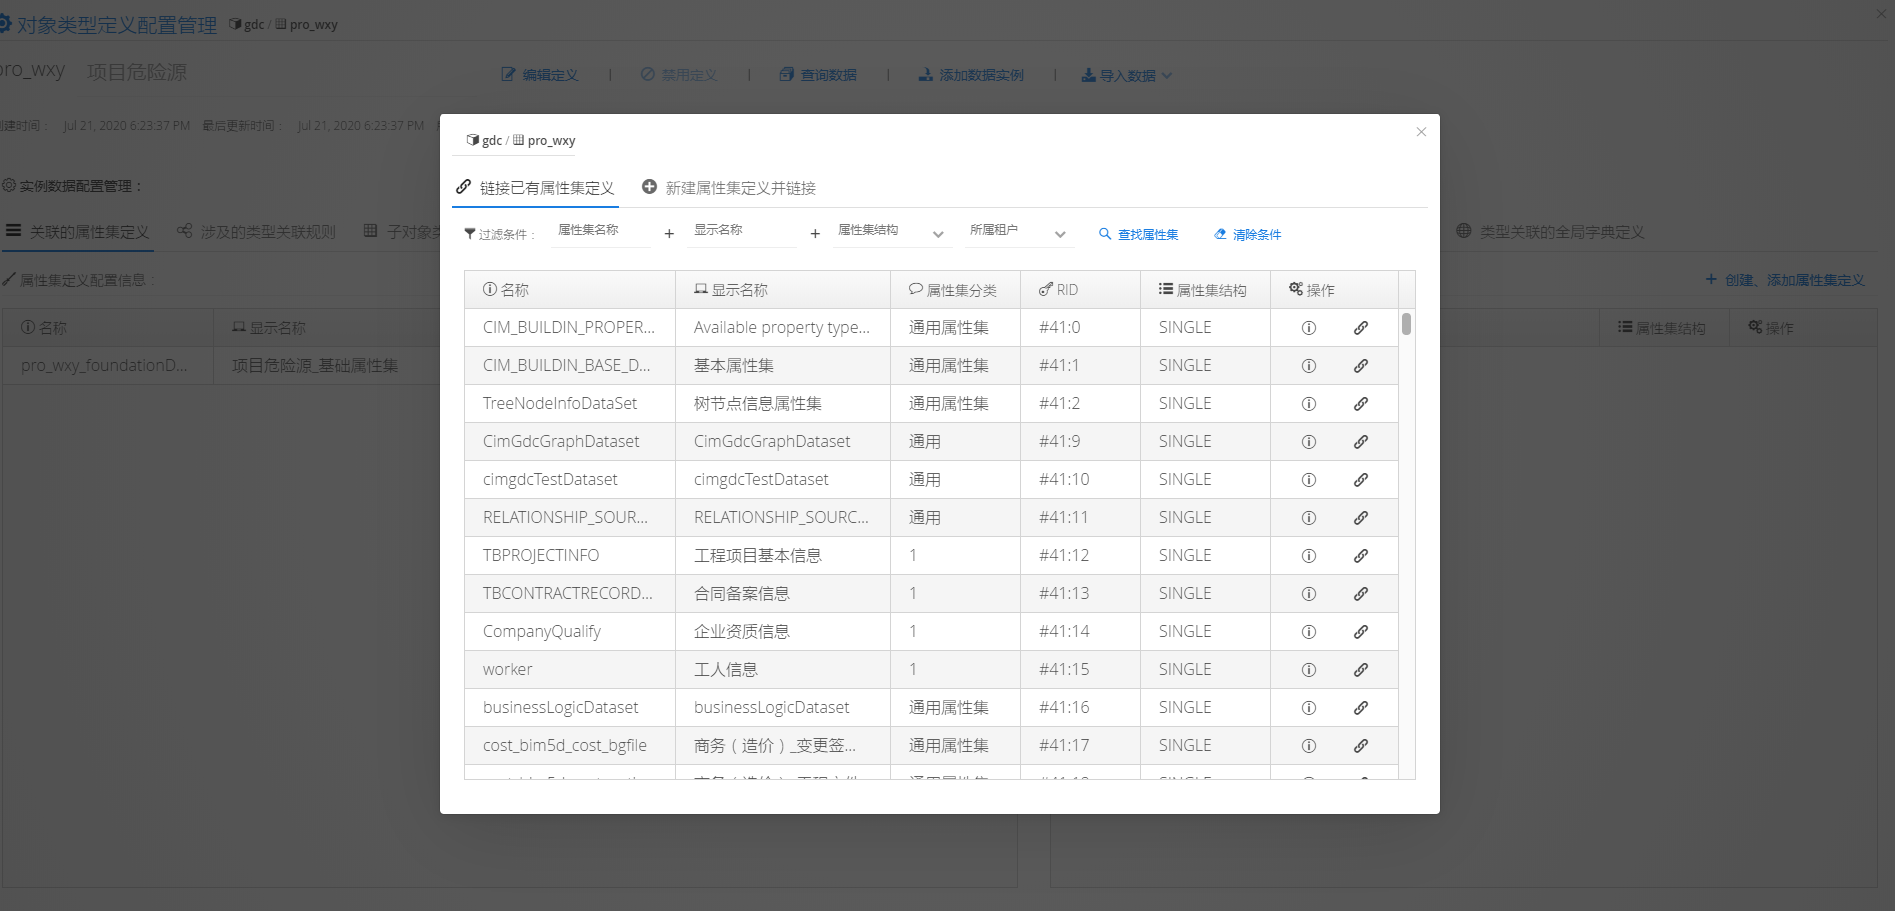1895x911 pixels.
Task: Click the 清除条件 clear button
Action: click(1247, 234)
